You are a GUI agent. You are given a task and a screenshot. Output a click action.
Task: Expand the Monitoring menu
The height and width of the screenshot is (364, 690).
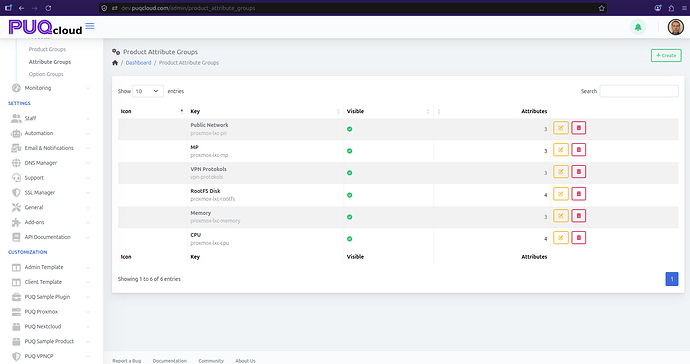(51, 88)
